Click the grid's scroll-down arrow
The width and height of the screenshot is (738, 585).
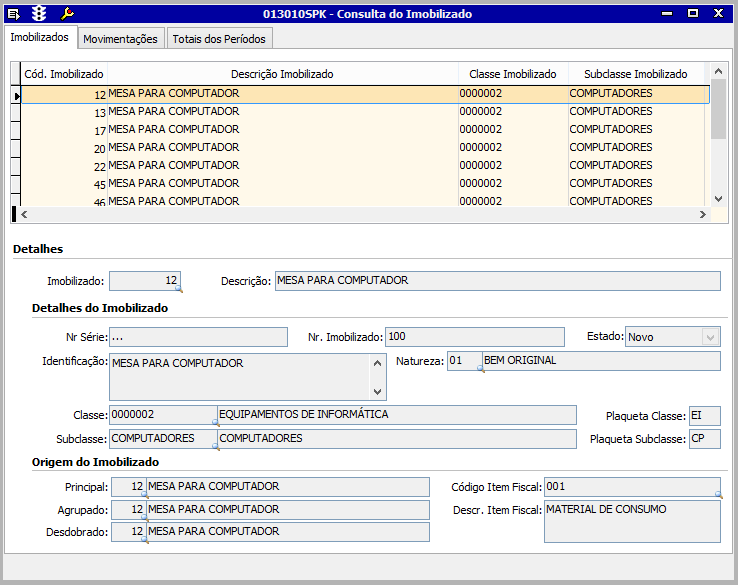click(718, 198)
